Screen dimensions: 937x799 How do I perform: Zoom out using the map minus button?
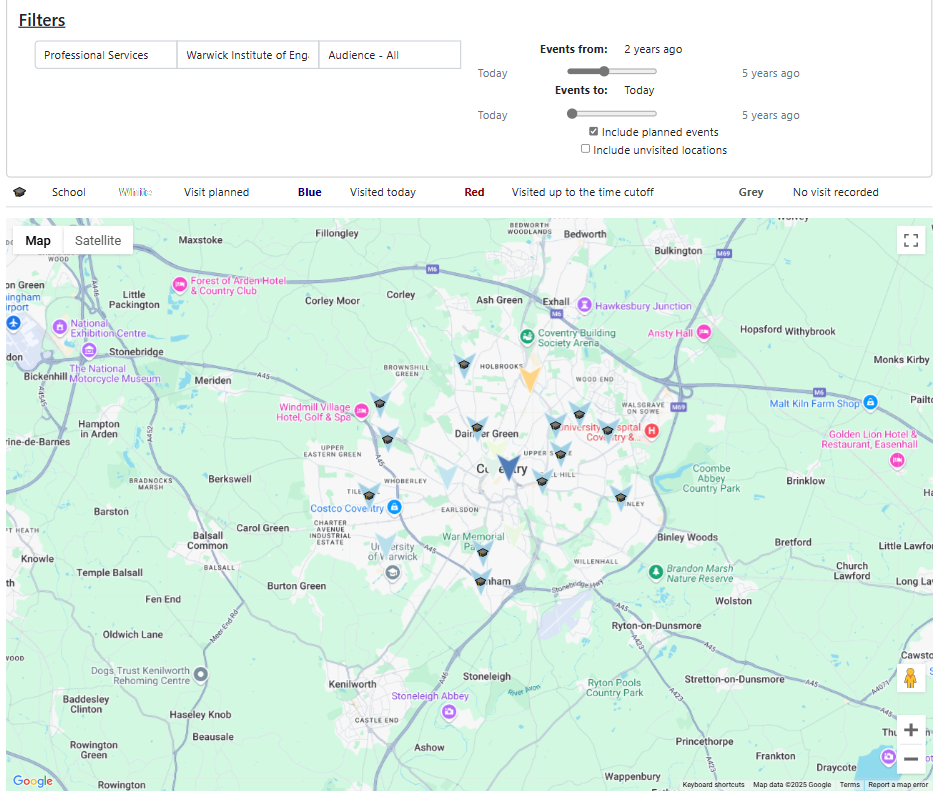(x=910, y=759)
